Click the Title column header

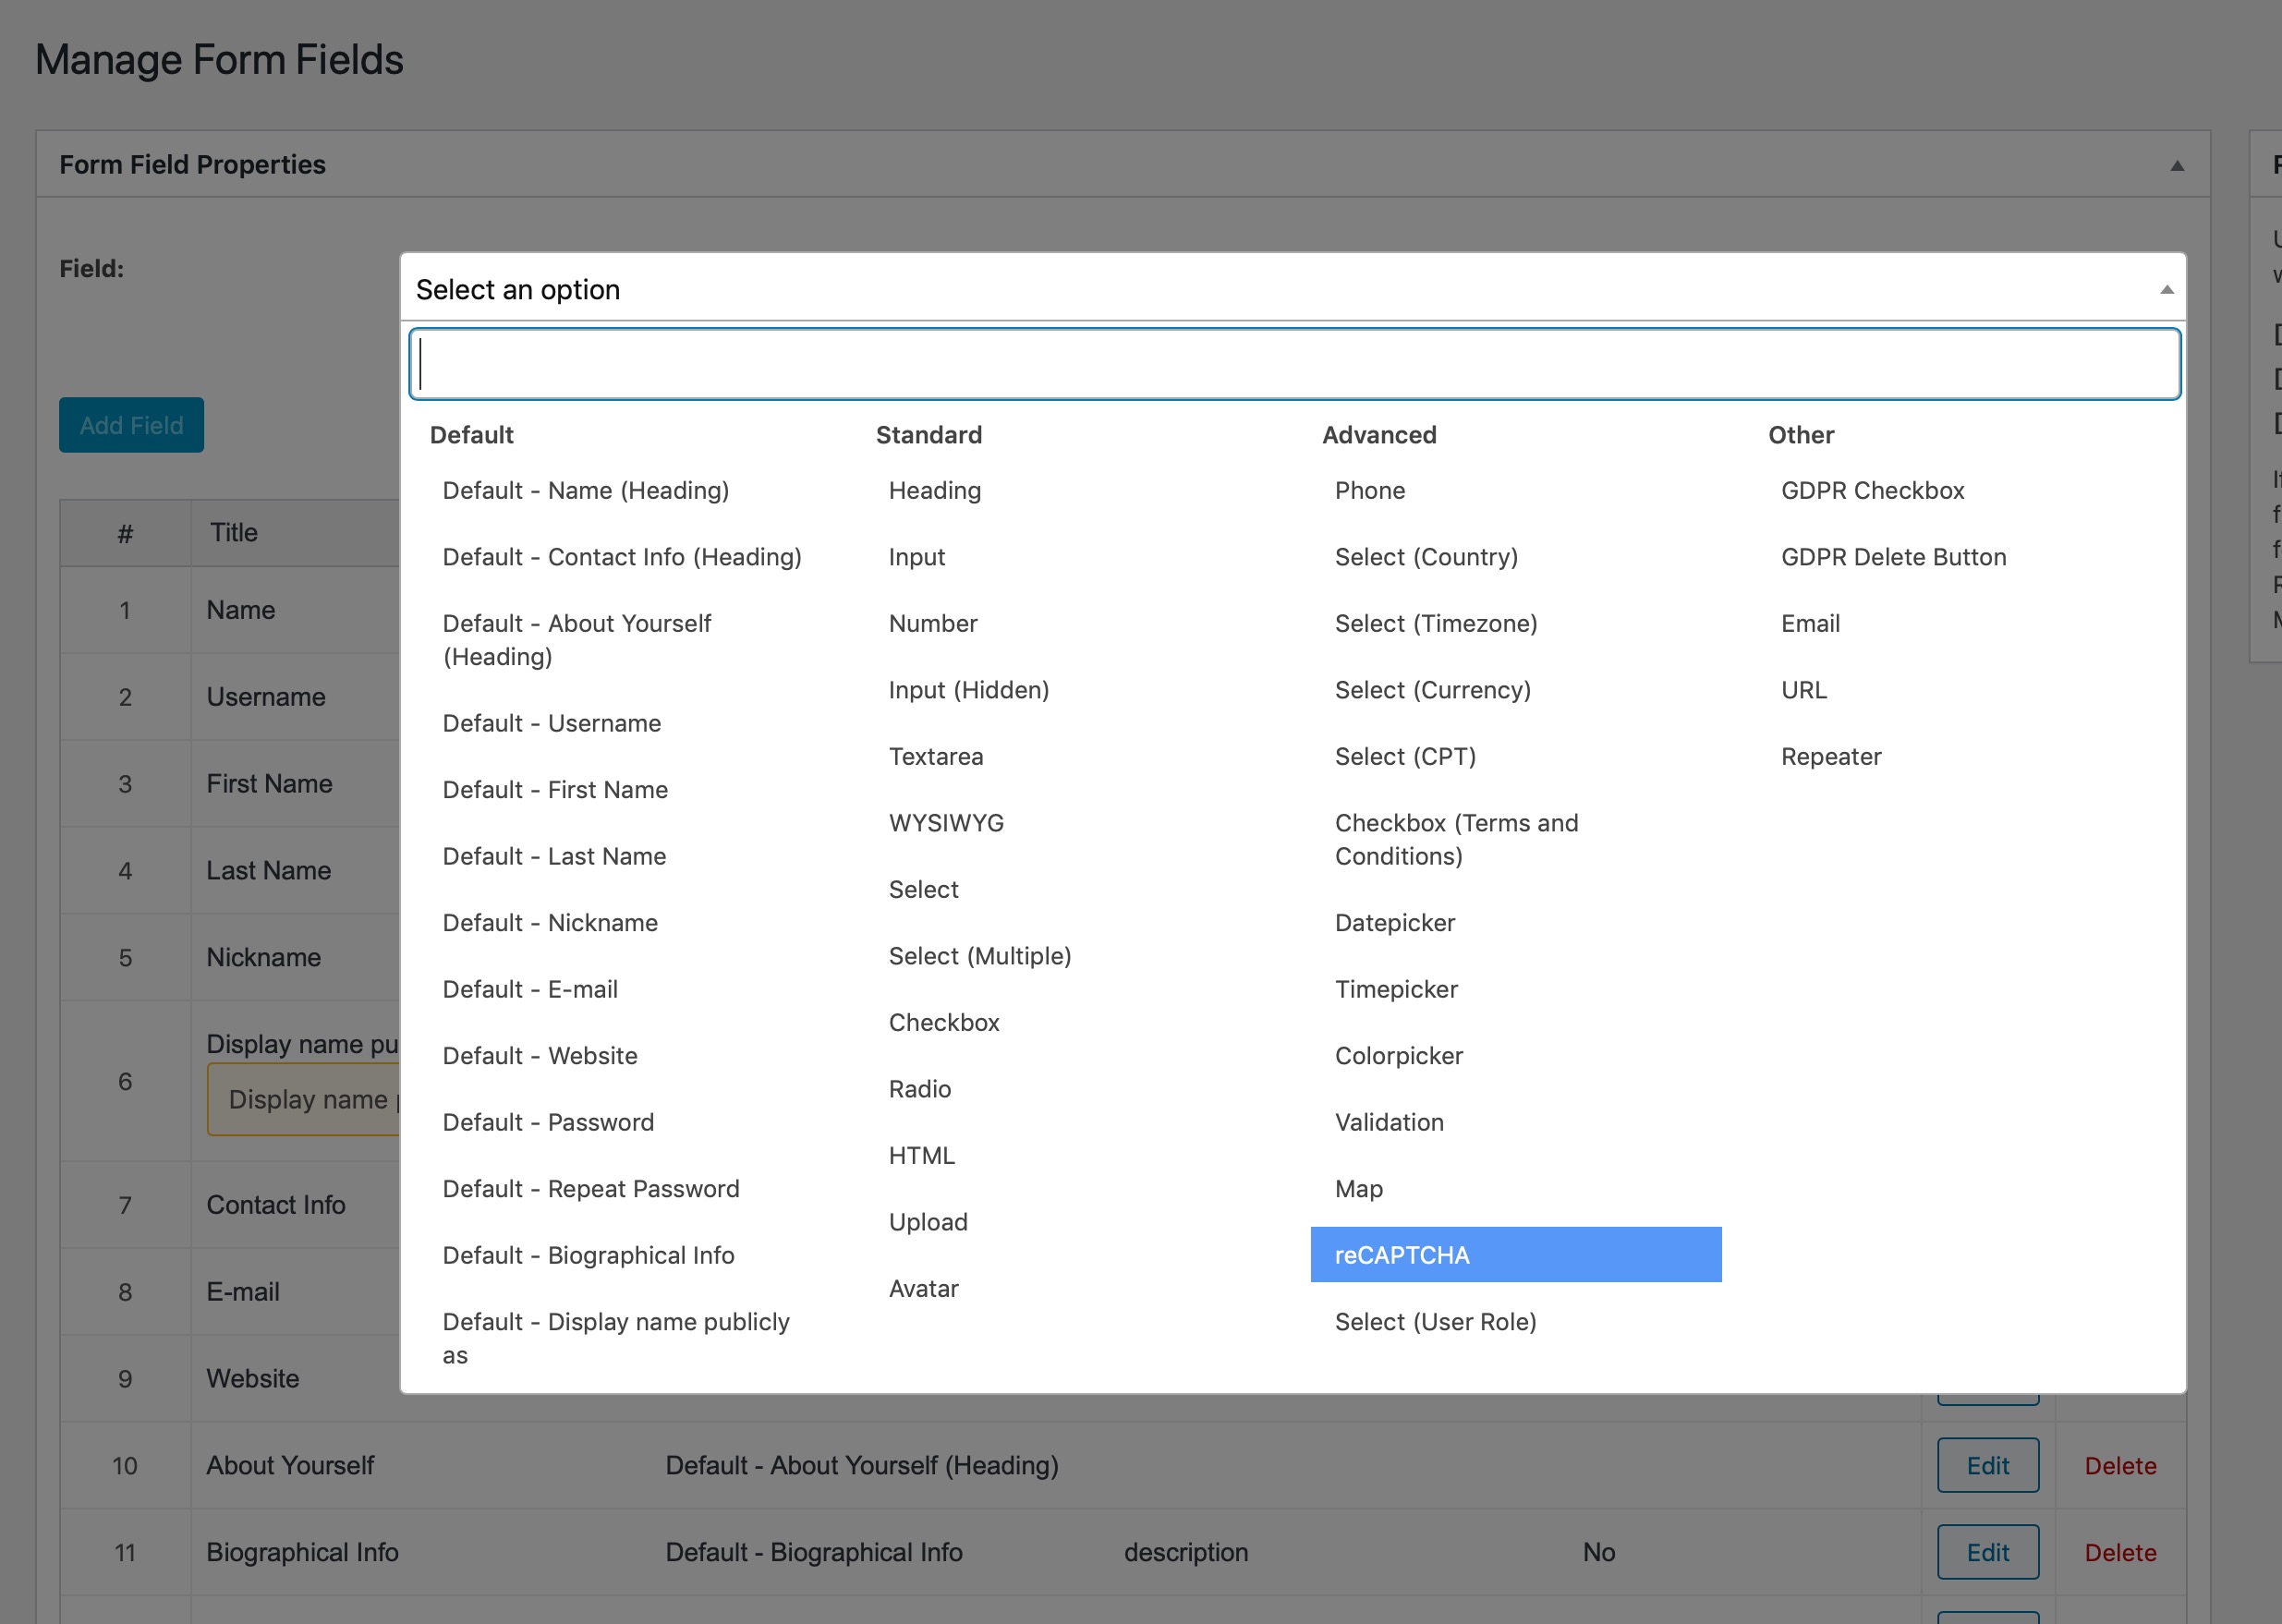click(x=234, y=532)
